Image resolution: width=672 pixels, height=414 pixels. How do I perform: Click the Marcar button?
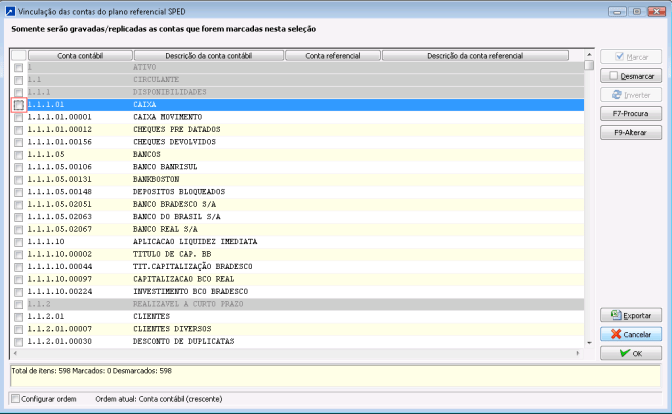(631, 57)
